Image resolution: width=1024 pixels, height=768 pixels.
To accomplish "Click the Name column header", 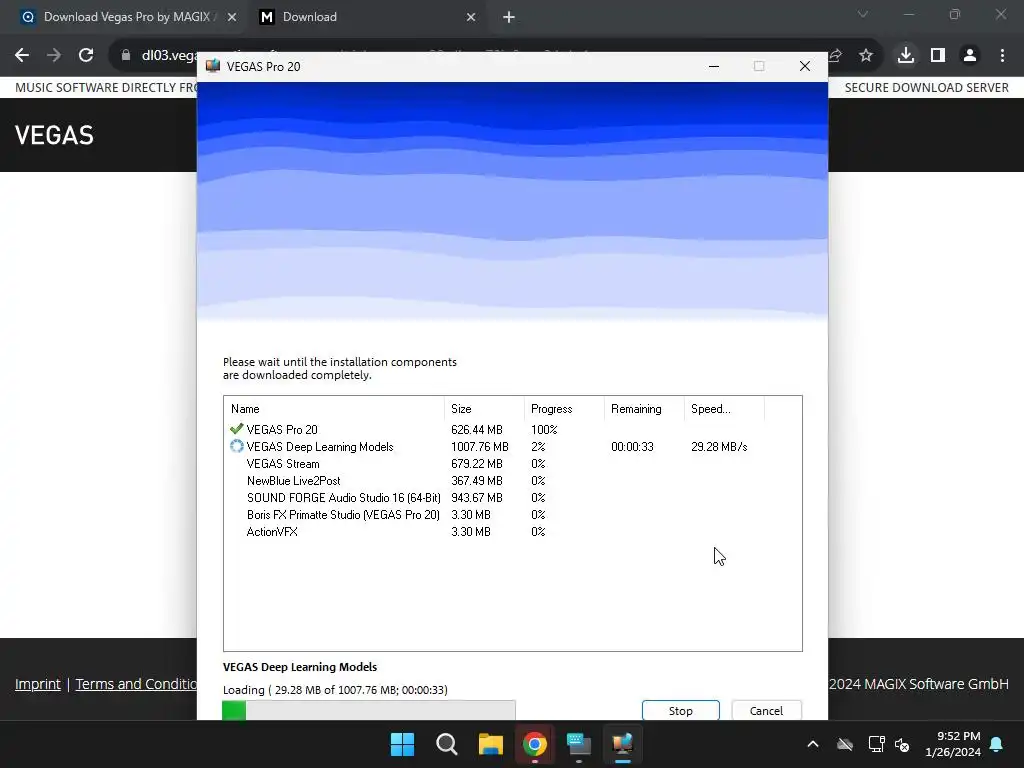I will [x=334, y=409].
